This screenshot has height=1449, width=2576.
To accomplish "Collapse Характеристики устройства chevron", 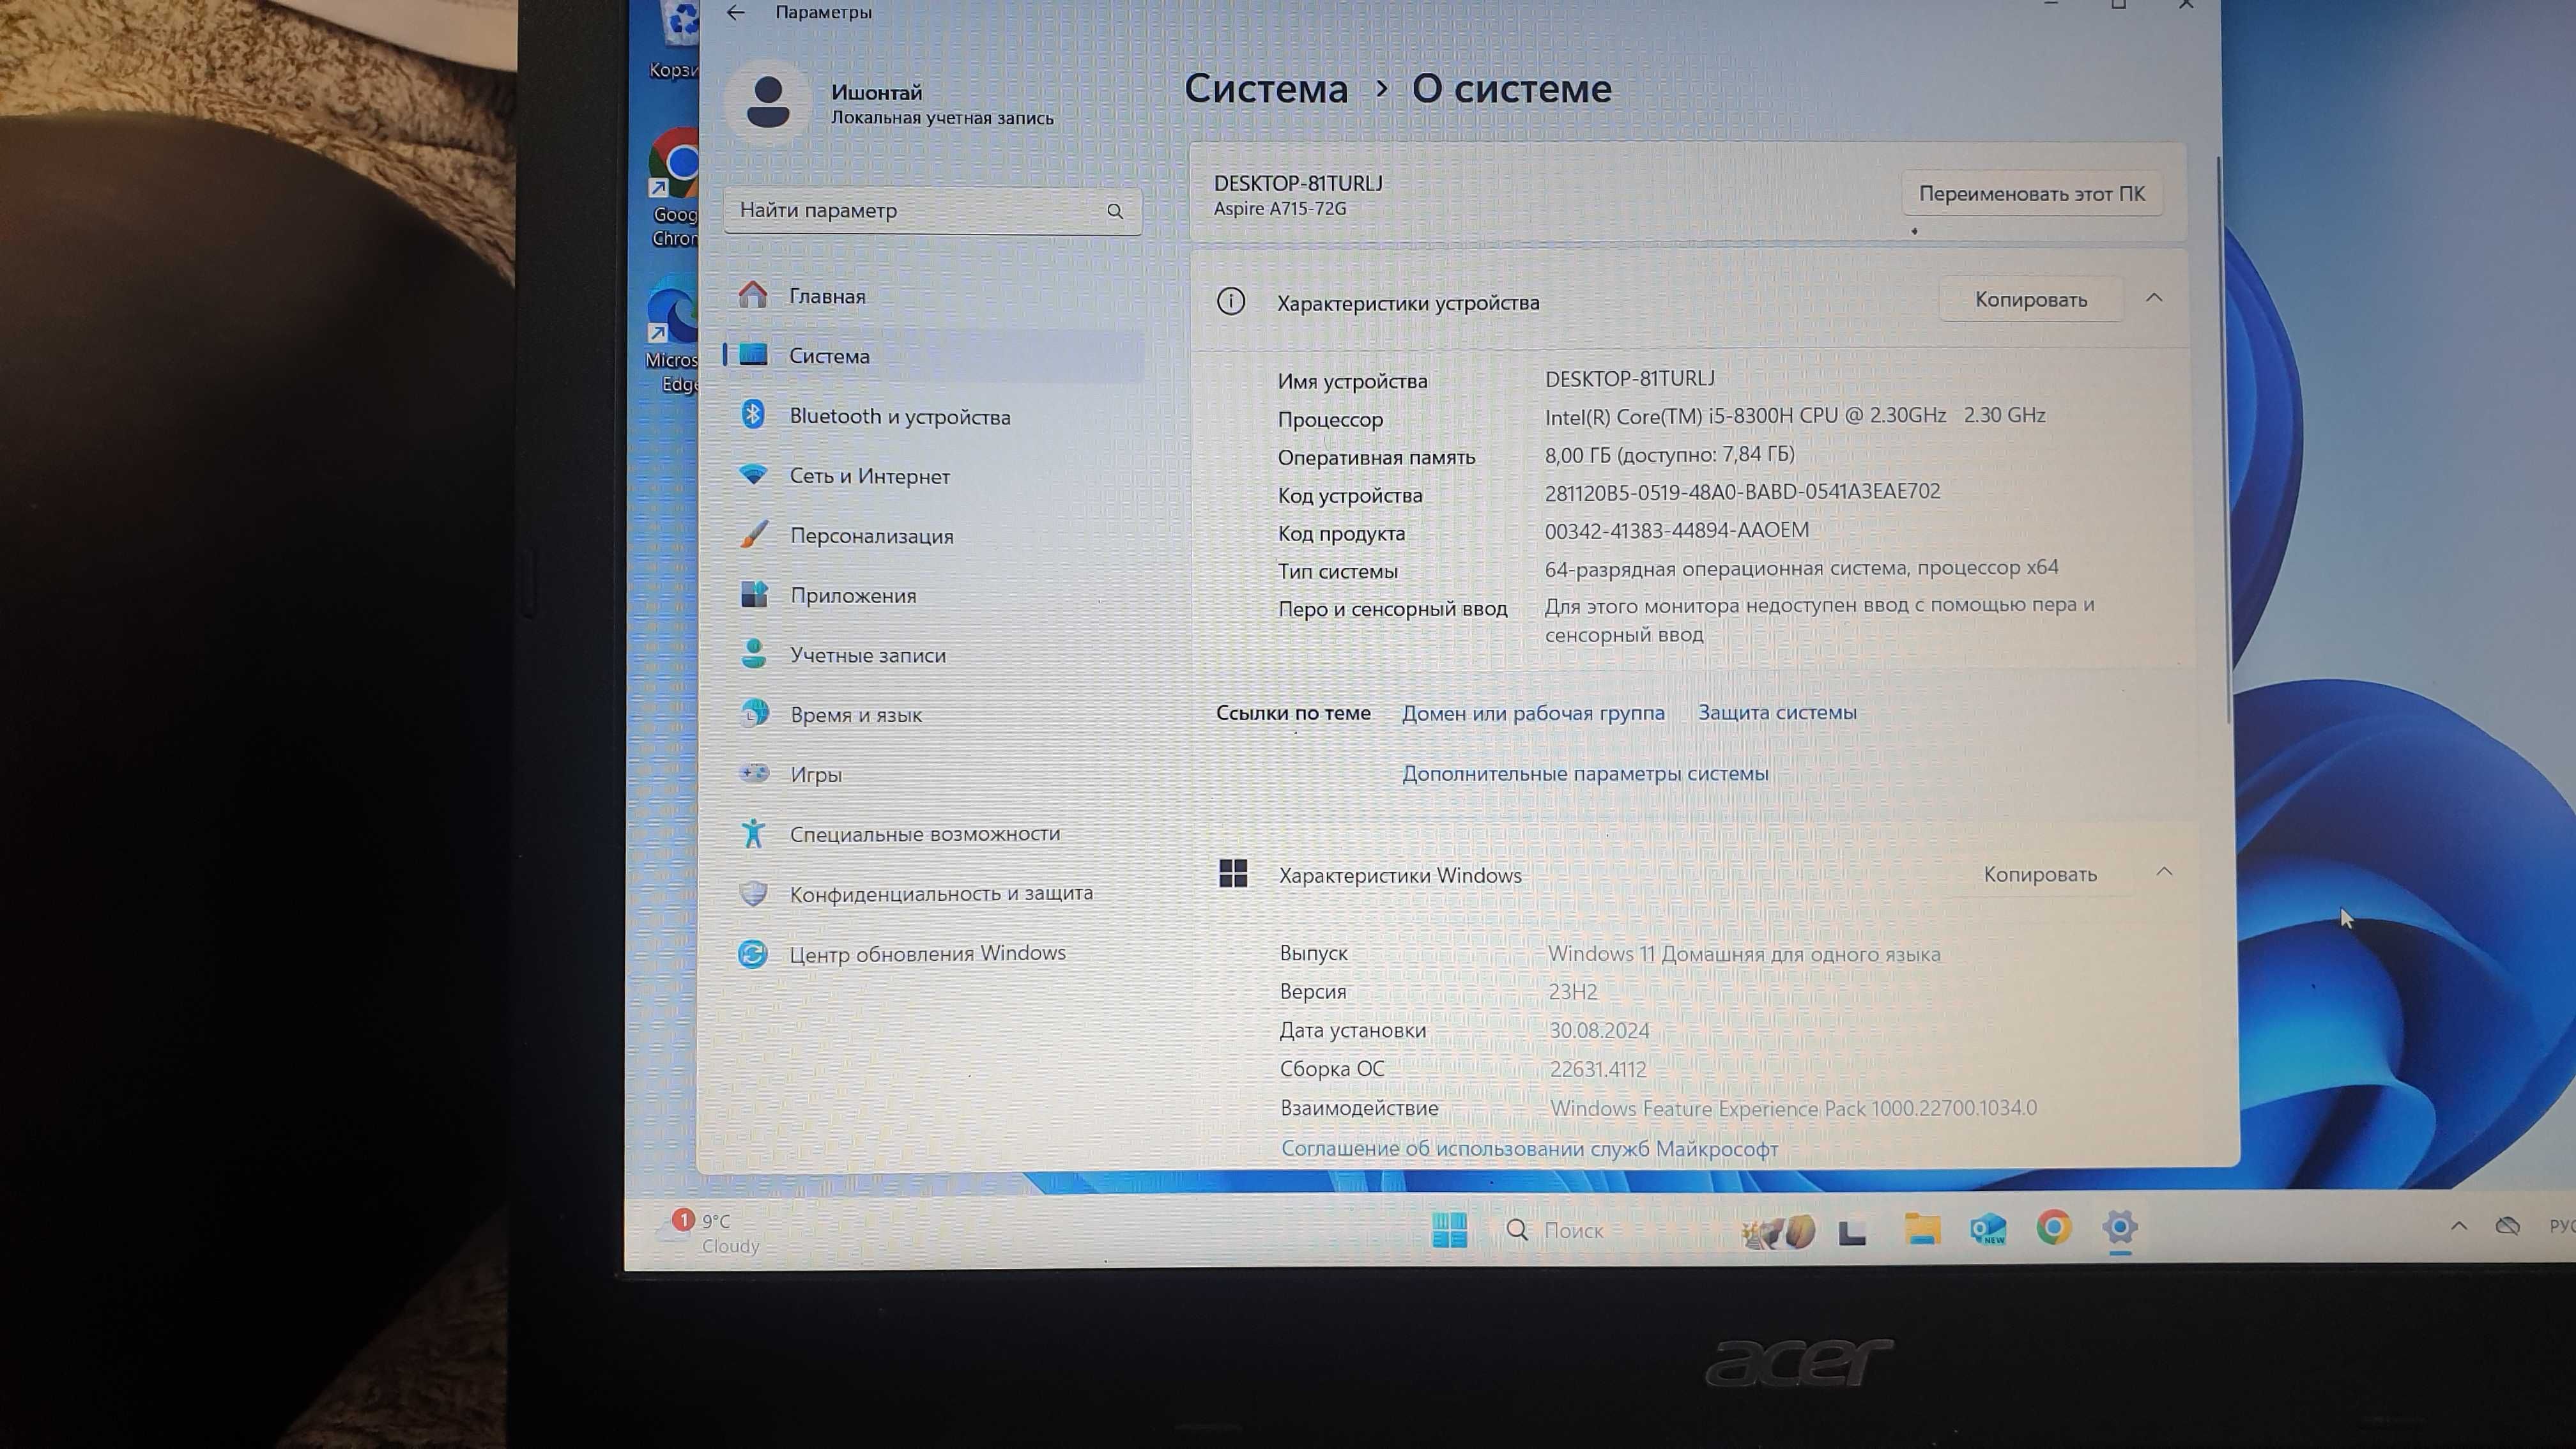I will [2154, 298].
